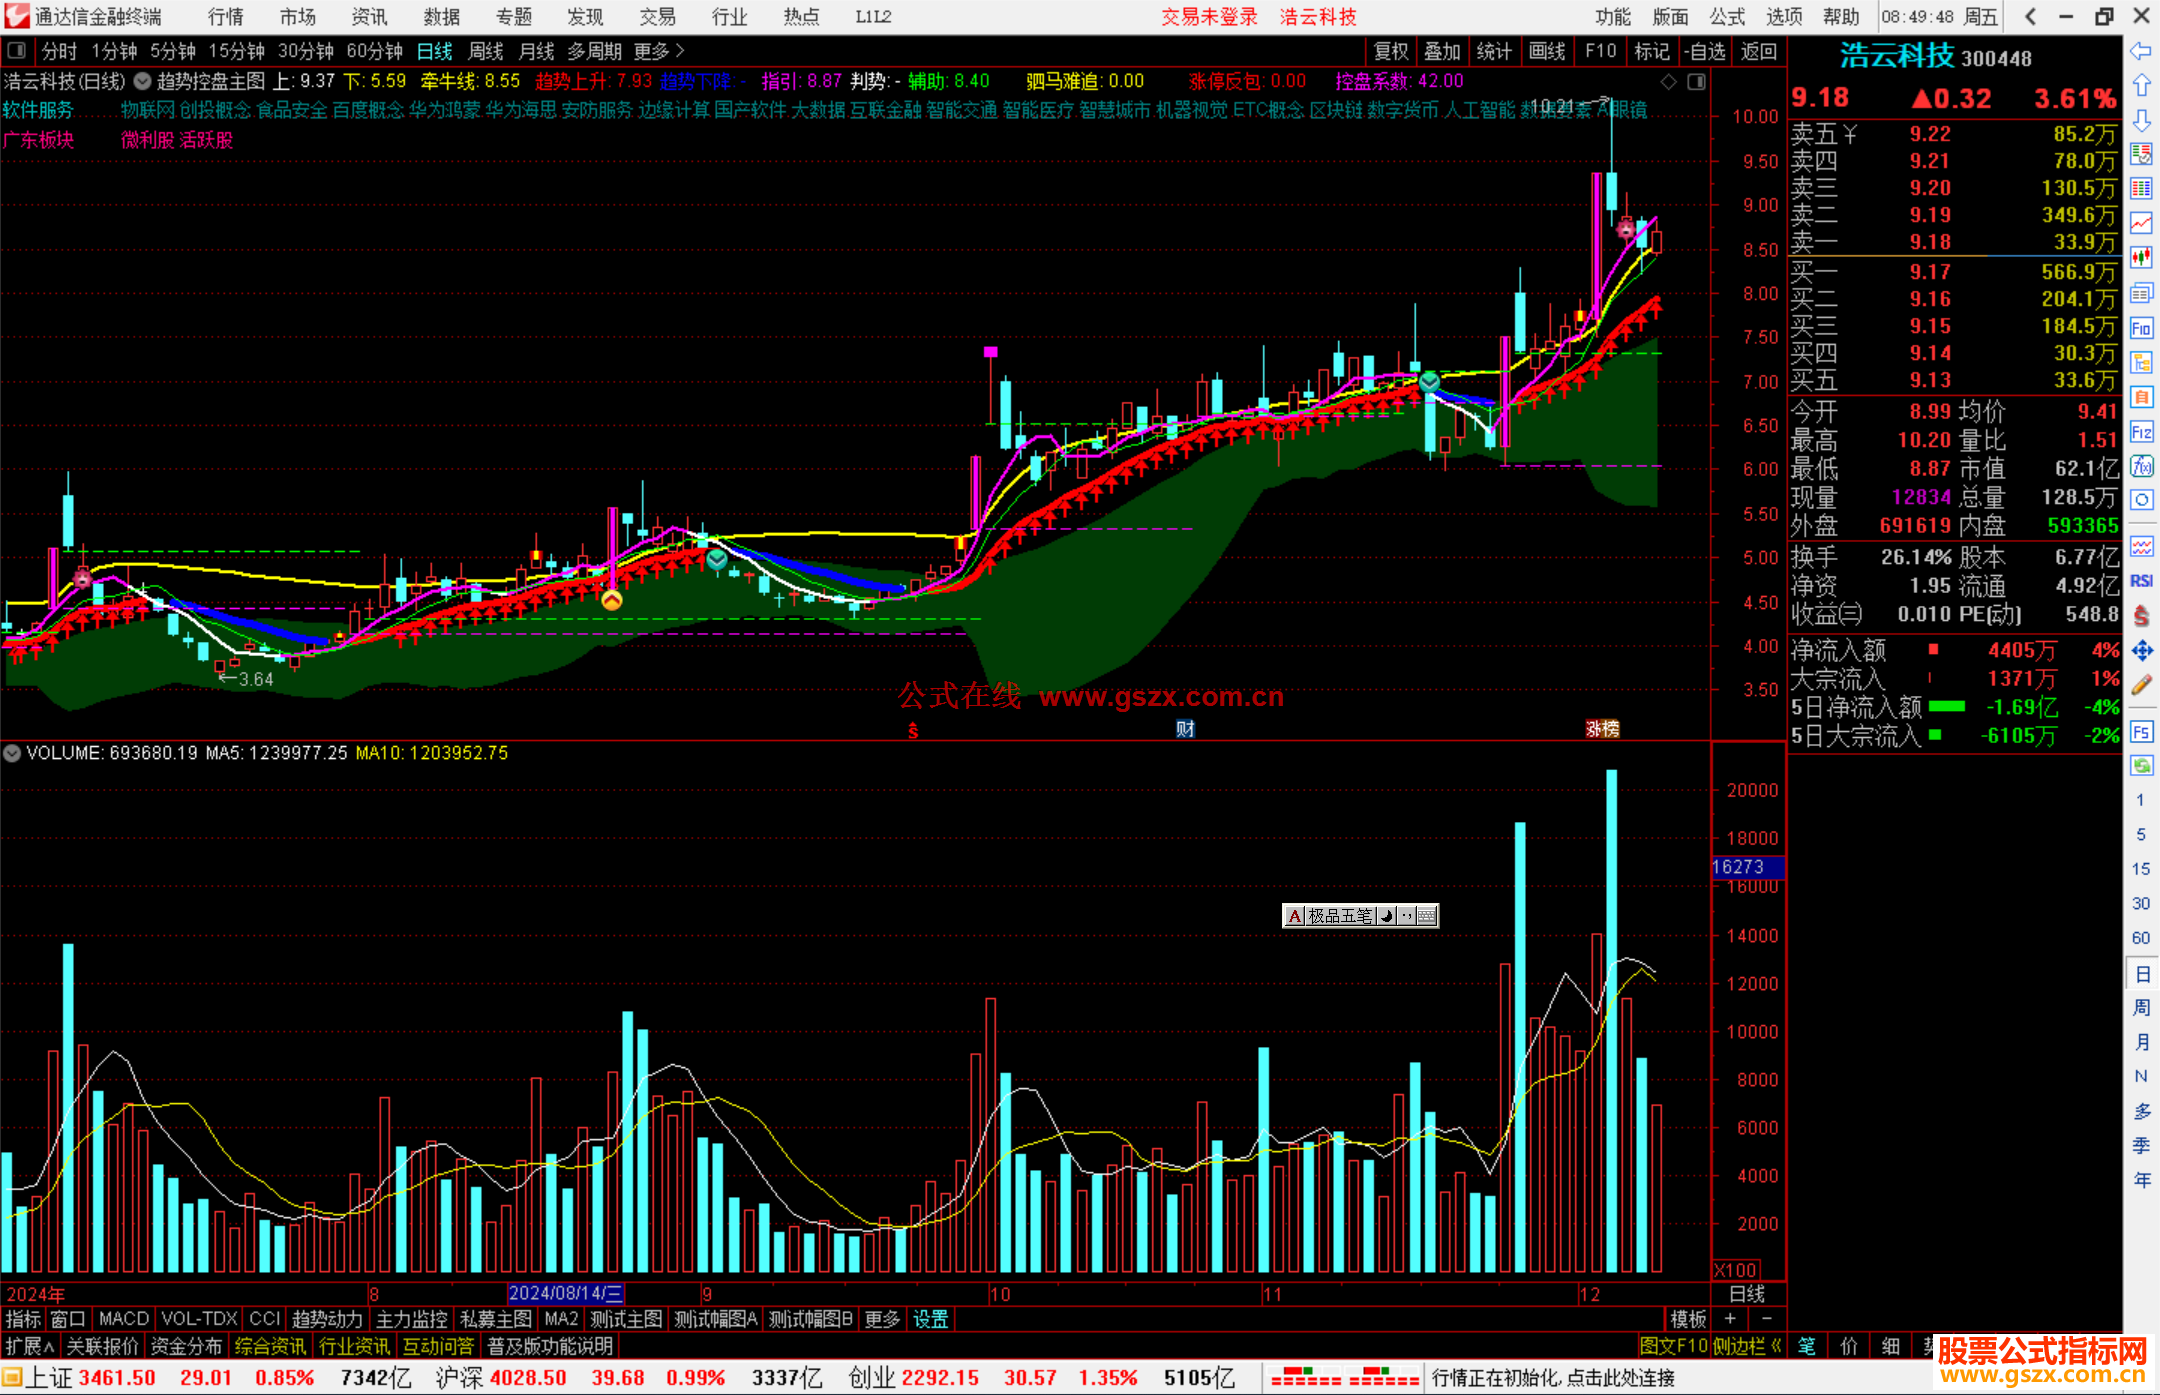
Task: Click the 2024/08/14 date marker on timeline
Action: (x=566, y=1294)
